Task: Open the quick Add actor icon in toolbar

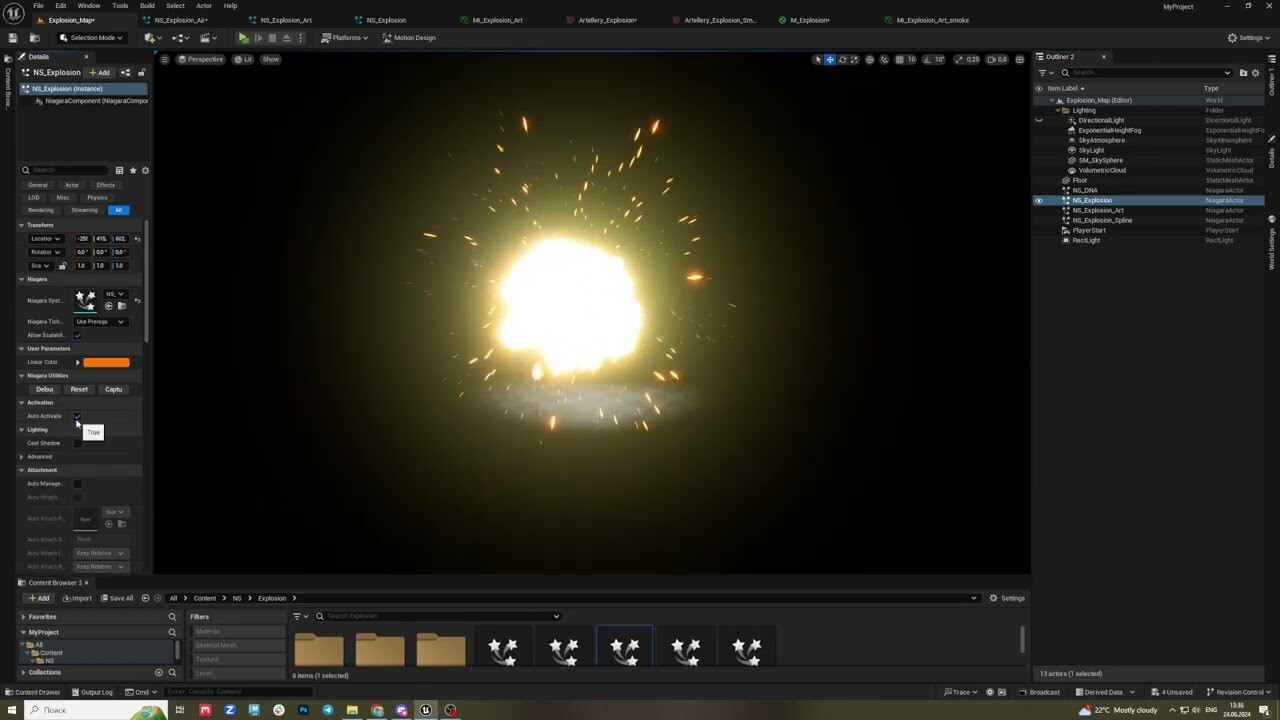Action: pos(150,38)
